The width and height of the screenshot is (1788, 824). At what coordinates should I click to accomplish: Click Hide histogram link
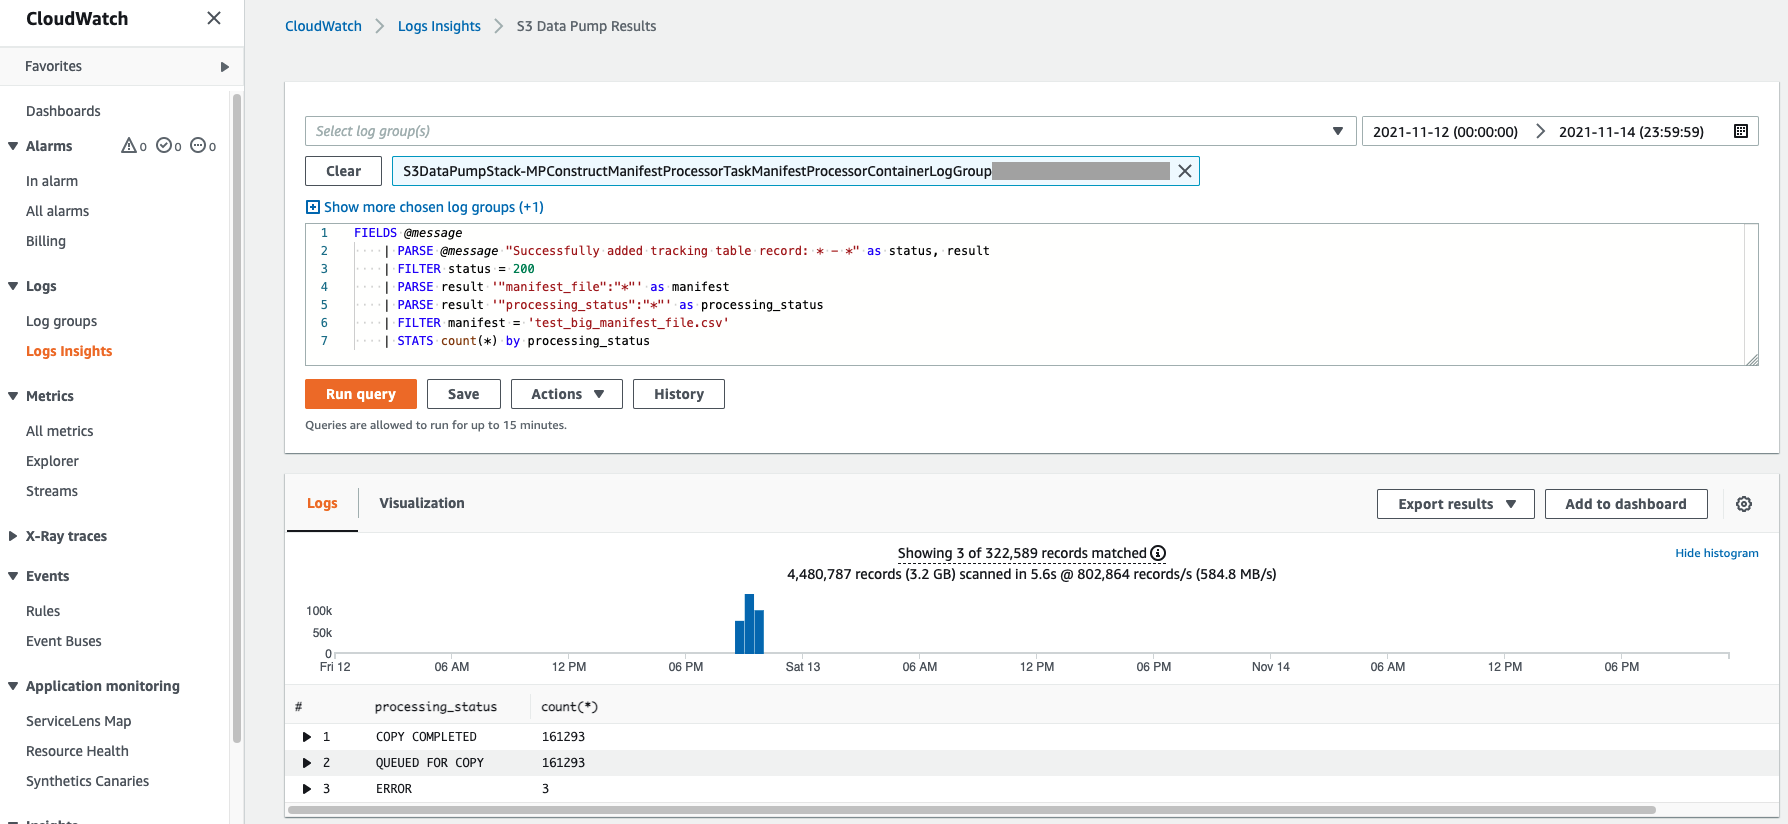point(1717,553)
